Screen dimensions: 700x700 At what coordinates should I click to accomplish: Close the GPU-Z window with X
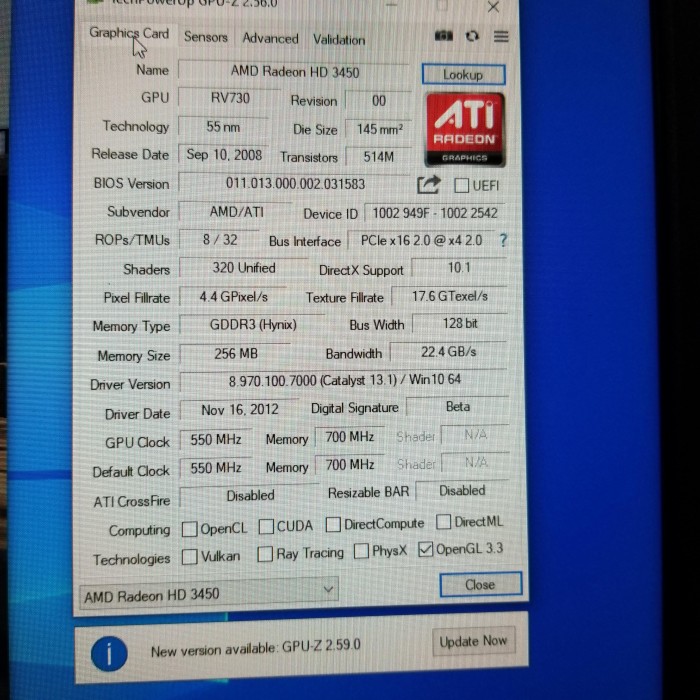coord(493,7)
